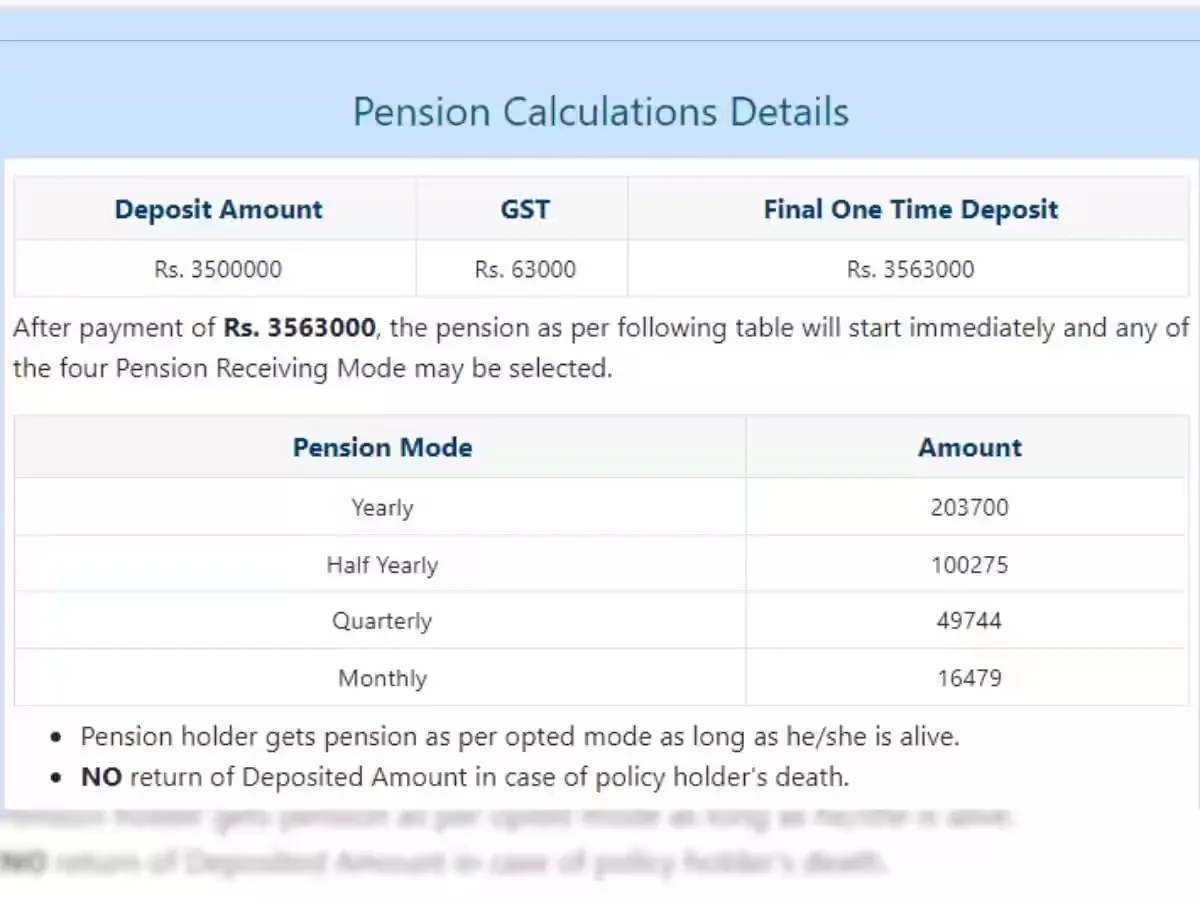
Task: Select the Rs. 63000 GST cell
Action: point(525,269)
